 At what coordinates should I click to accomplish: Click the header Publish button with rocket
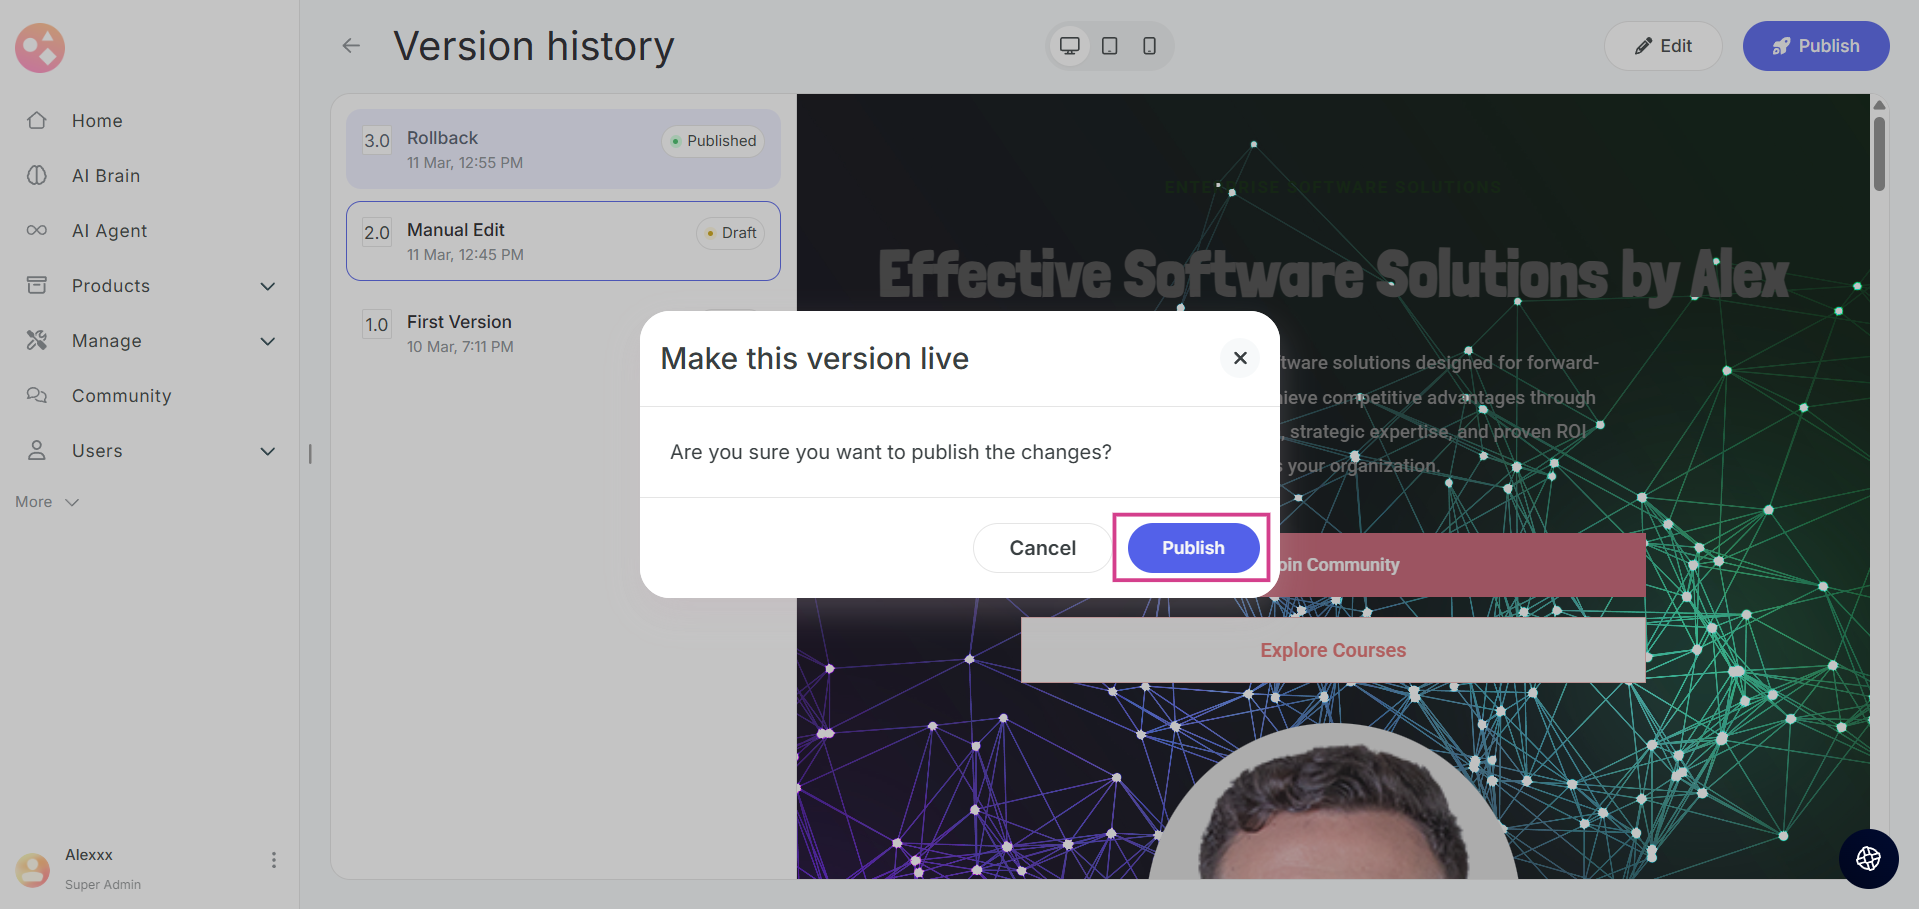(x=1816, y=46)
